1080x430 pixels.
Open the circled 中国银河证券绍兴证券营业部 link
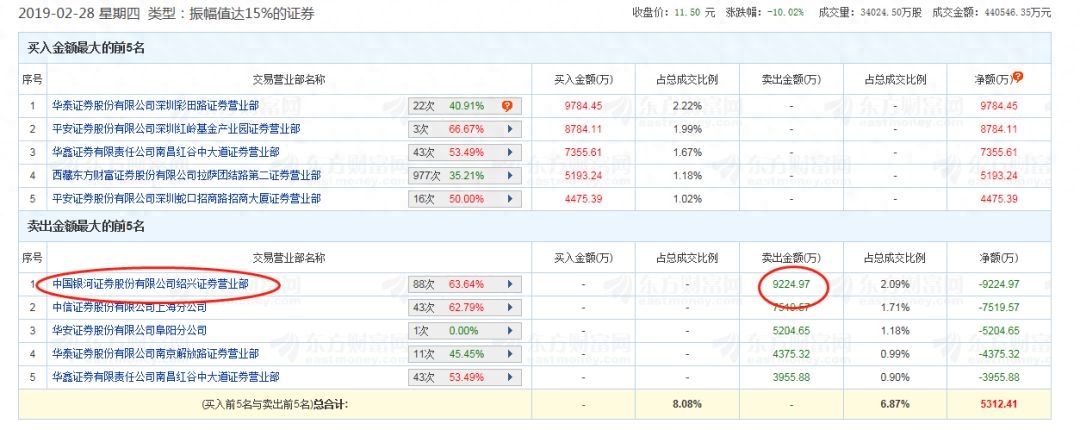[x=150, y=284]
